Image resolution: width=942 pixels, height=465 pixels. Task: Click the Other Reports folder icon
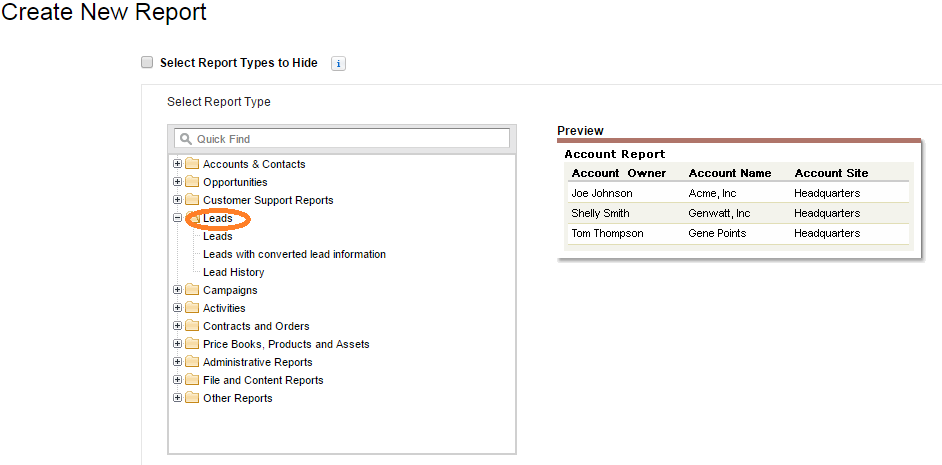pyautogui.click(x=192, y=398)
